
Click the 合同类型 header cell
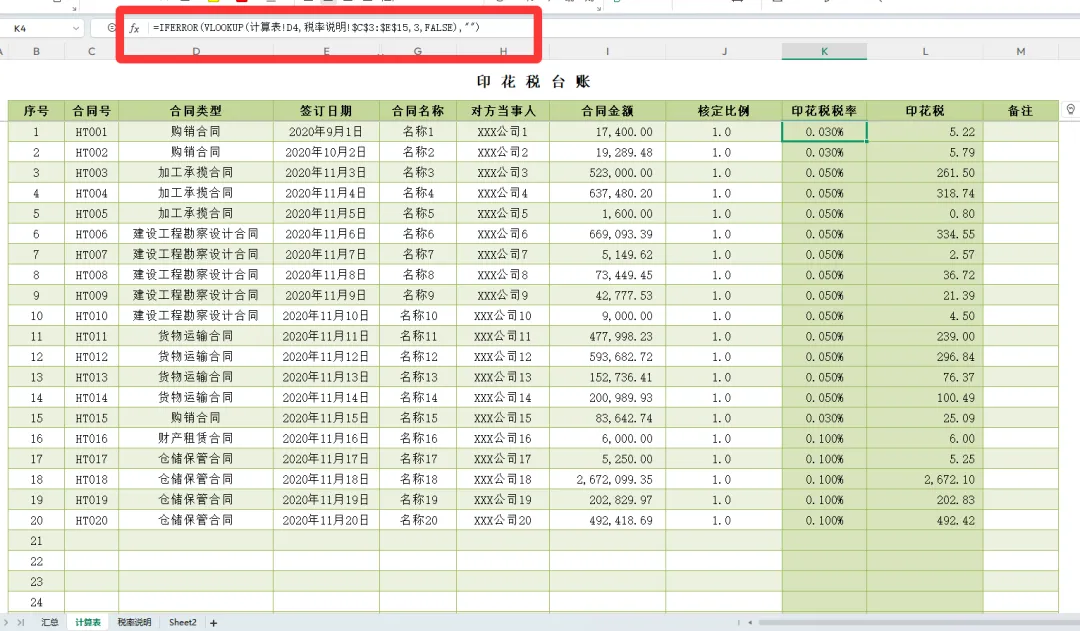click(196, 110)
